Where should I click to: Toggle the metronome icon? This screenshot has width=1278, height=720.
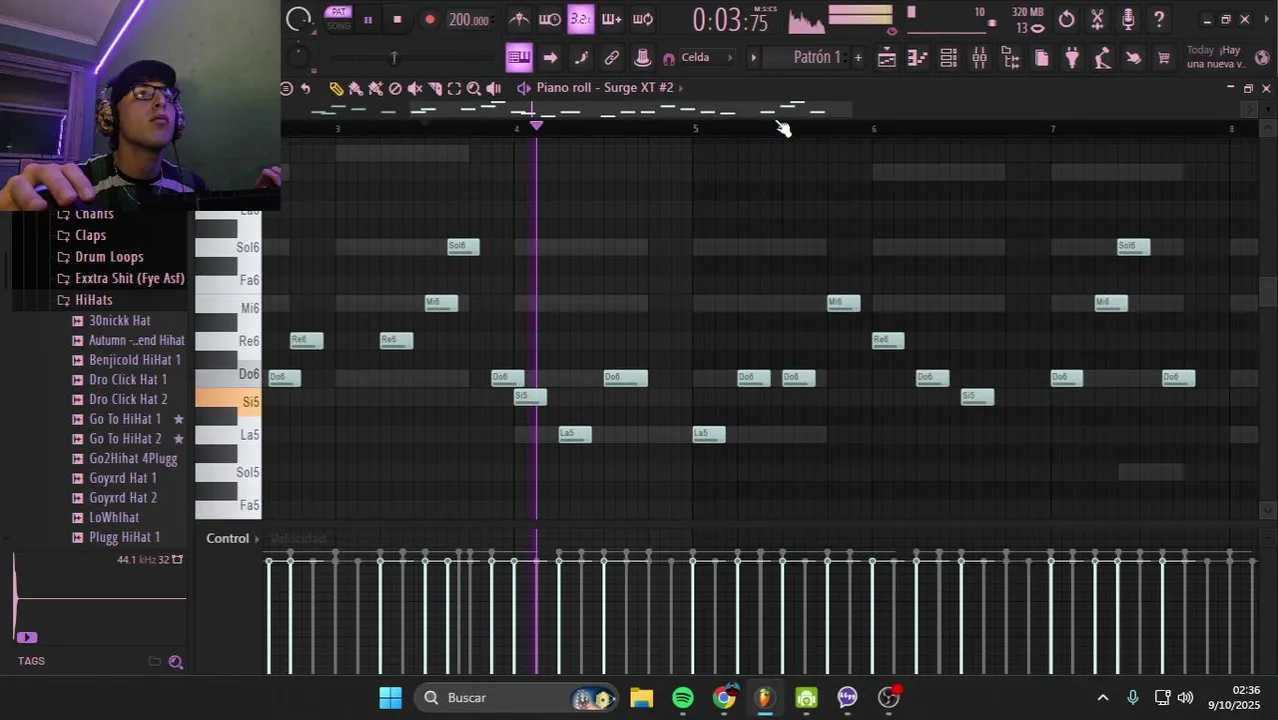pos(519,19)
